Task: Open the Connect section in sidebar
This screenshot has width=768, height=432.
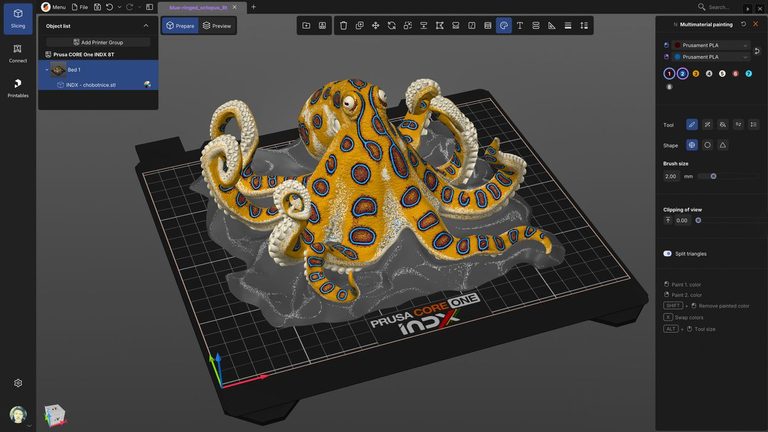Action: pos(18,54)
